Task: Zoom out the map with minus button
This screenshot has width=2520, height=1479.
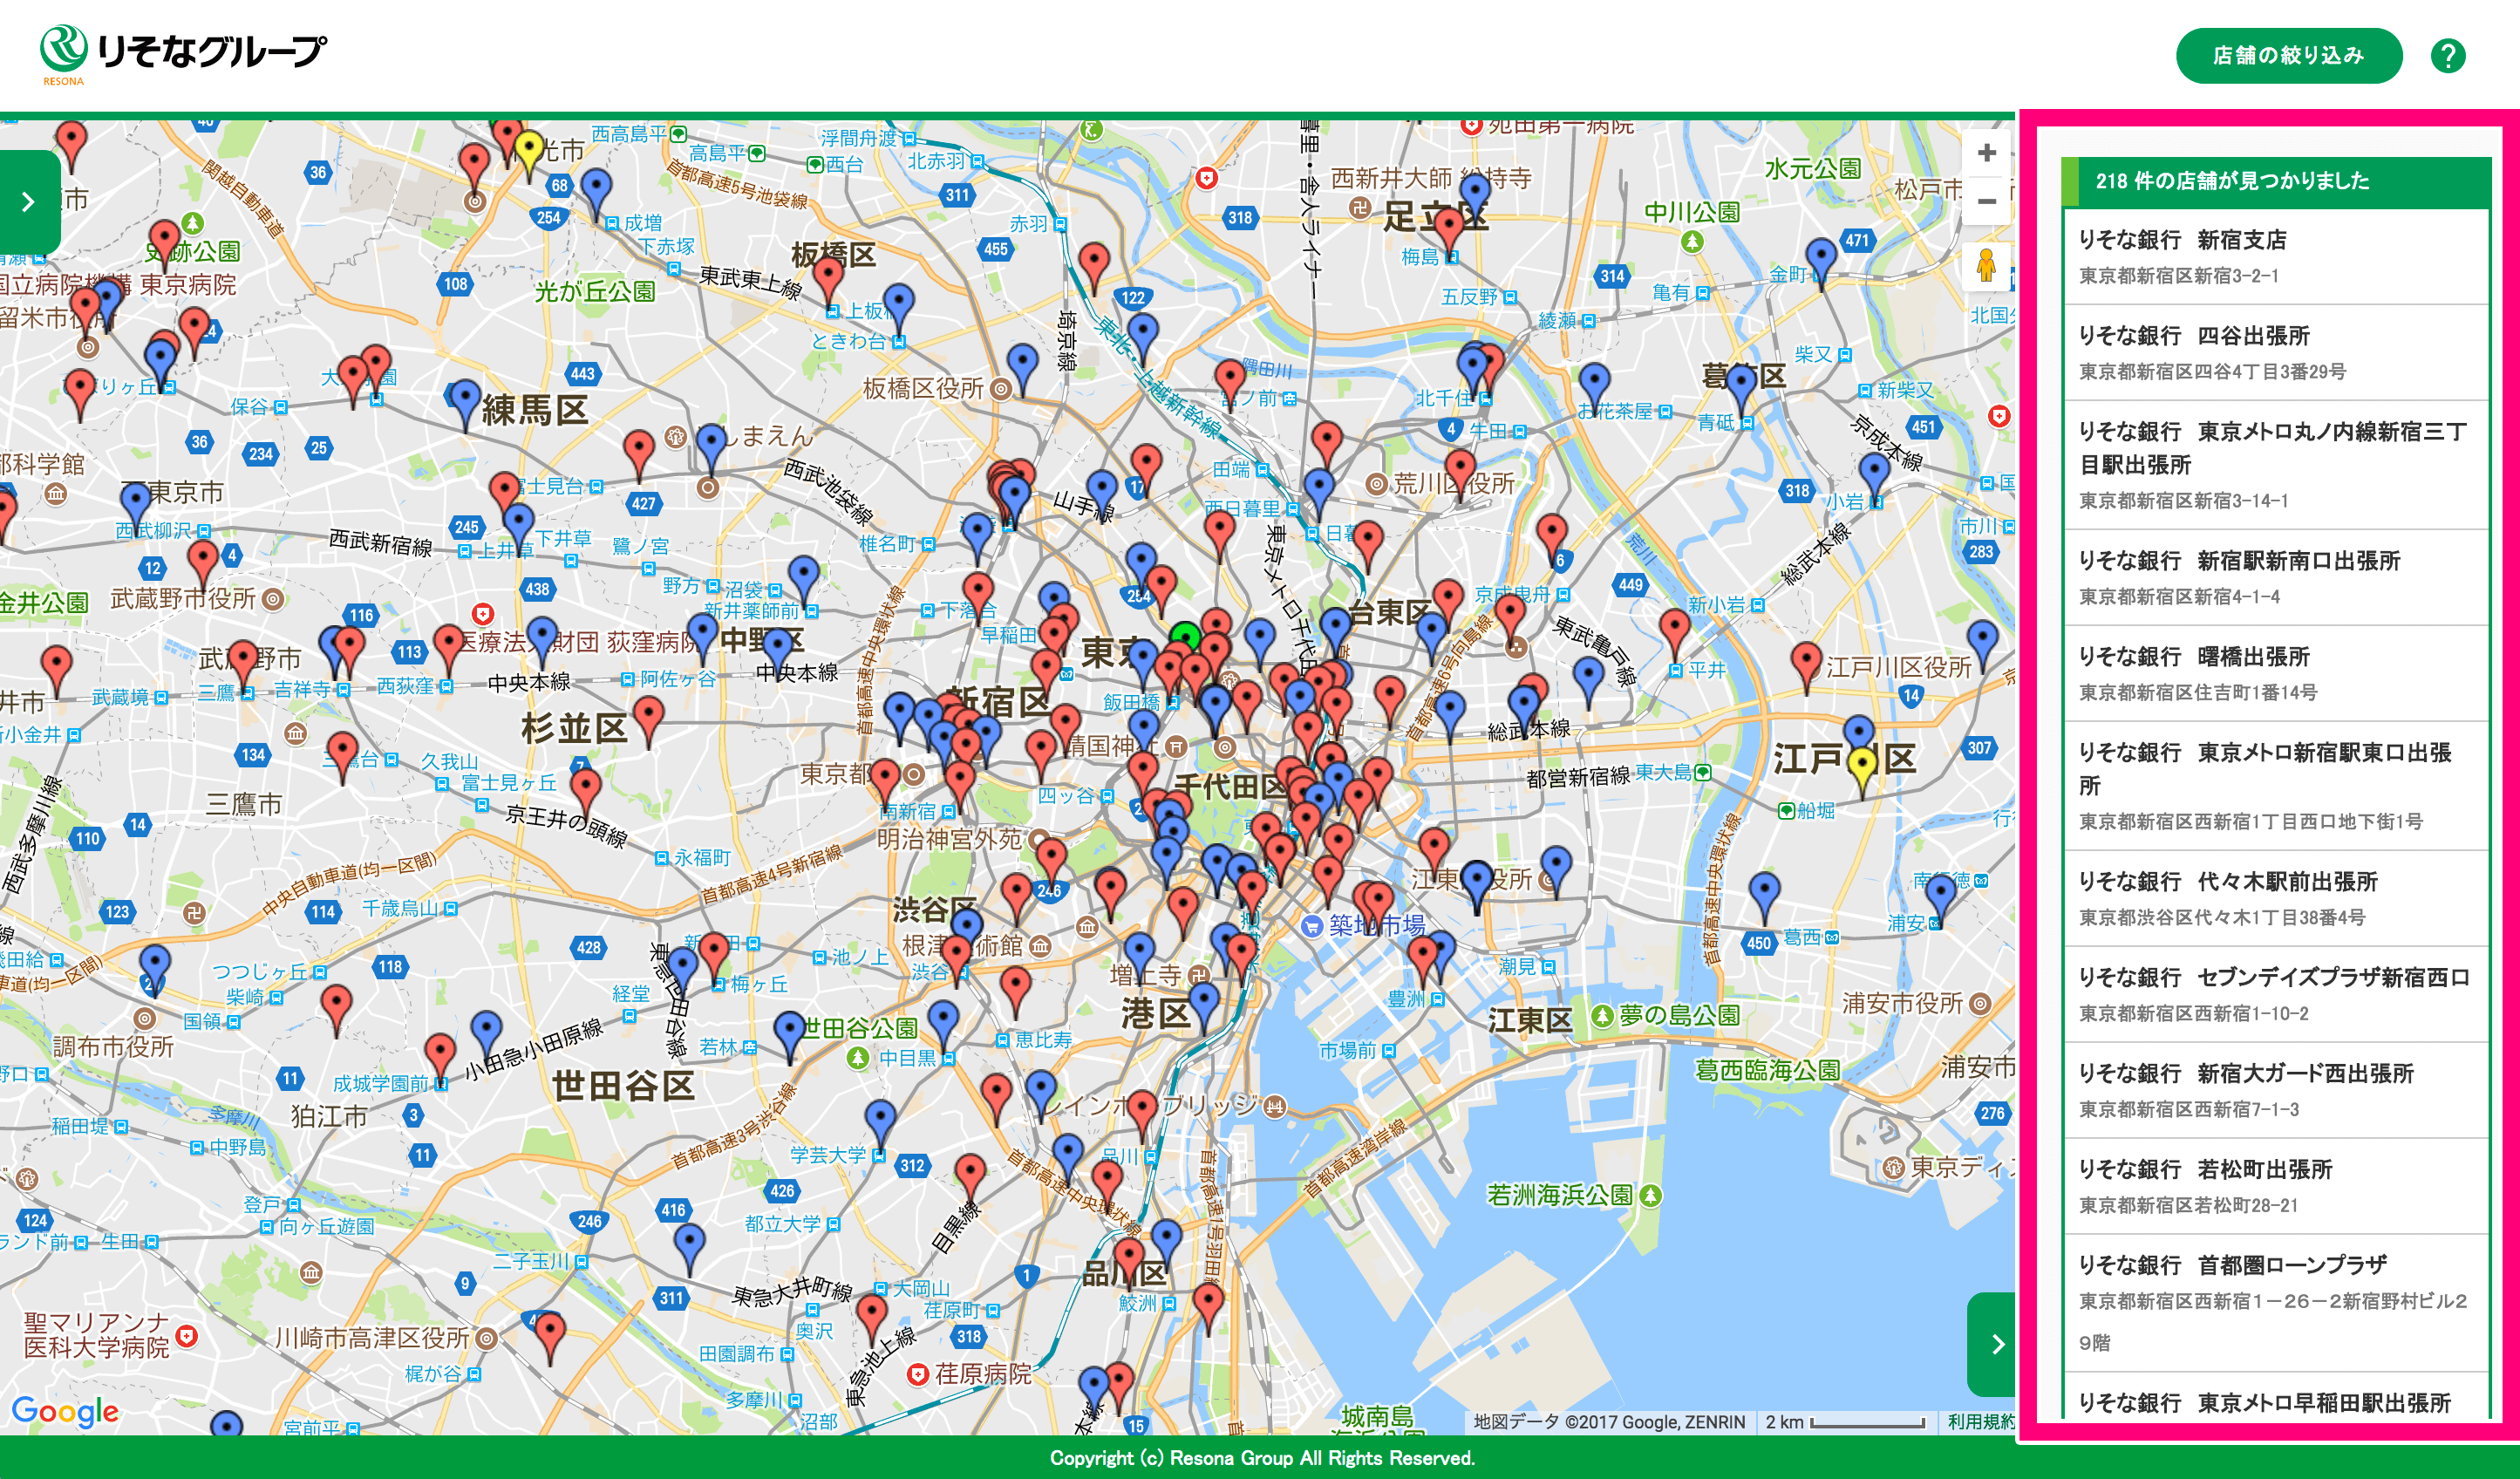Action: (x=1986, y=201)
